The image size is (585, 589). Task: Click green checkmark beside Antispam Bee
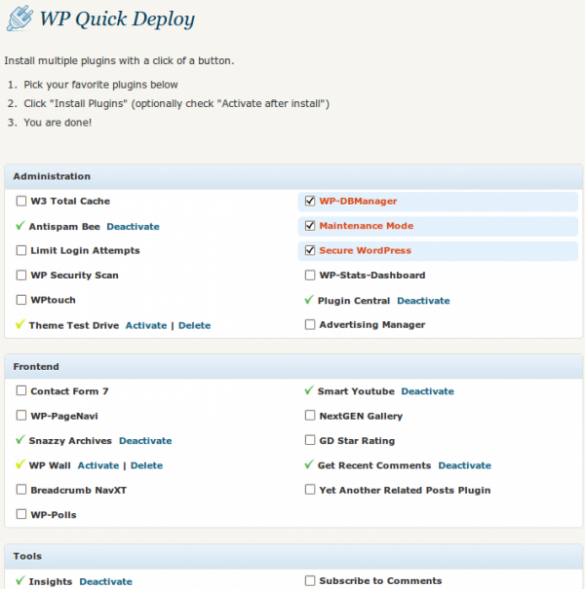20,226
